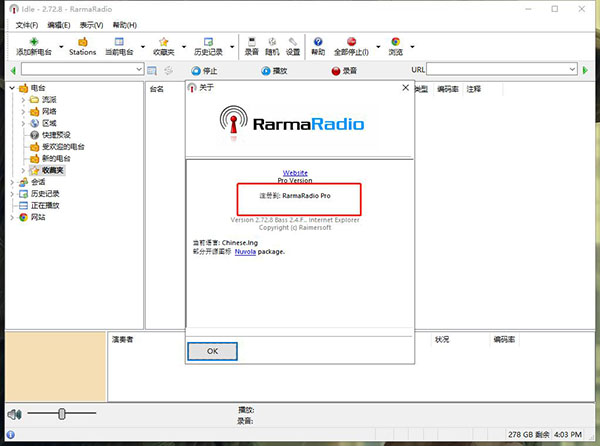Open the File (文件) menu
This screenshot has width=600, height=446.
26,25
